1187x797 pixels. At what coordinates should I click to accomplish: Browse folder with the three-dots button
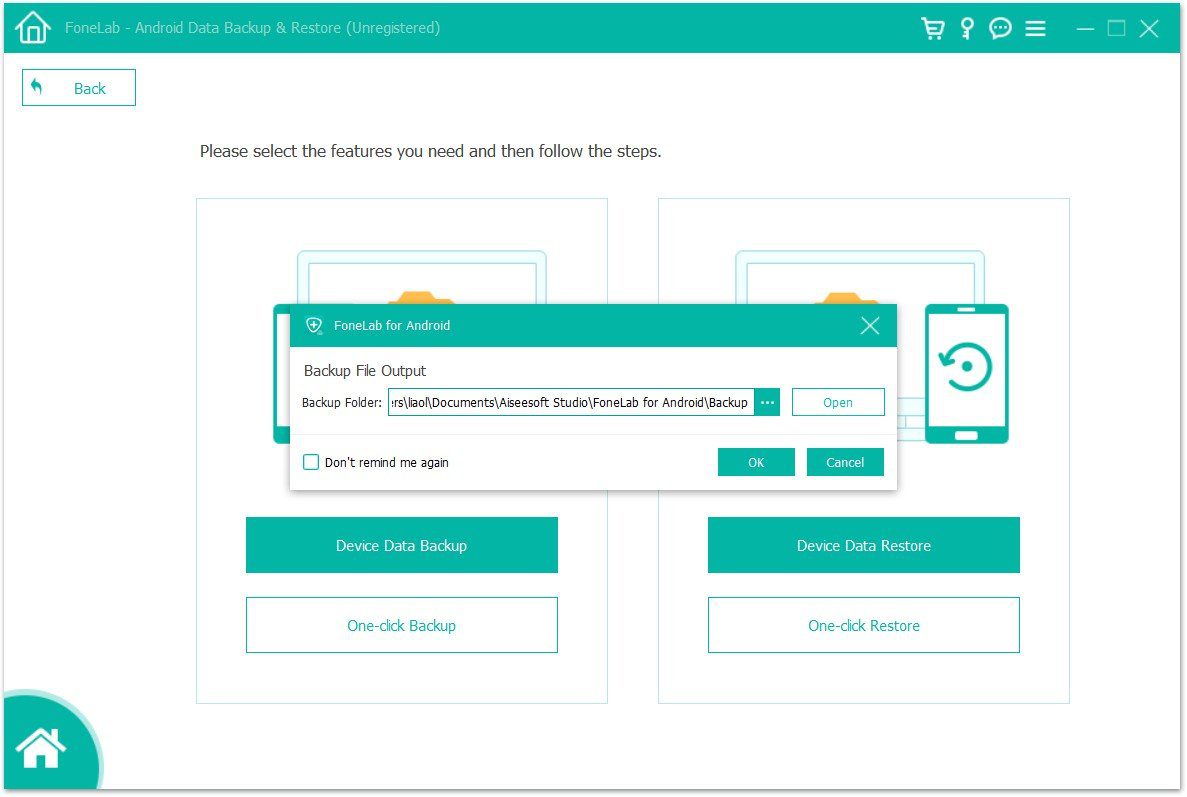click(x=767, y=402)
